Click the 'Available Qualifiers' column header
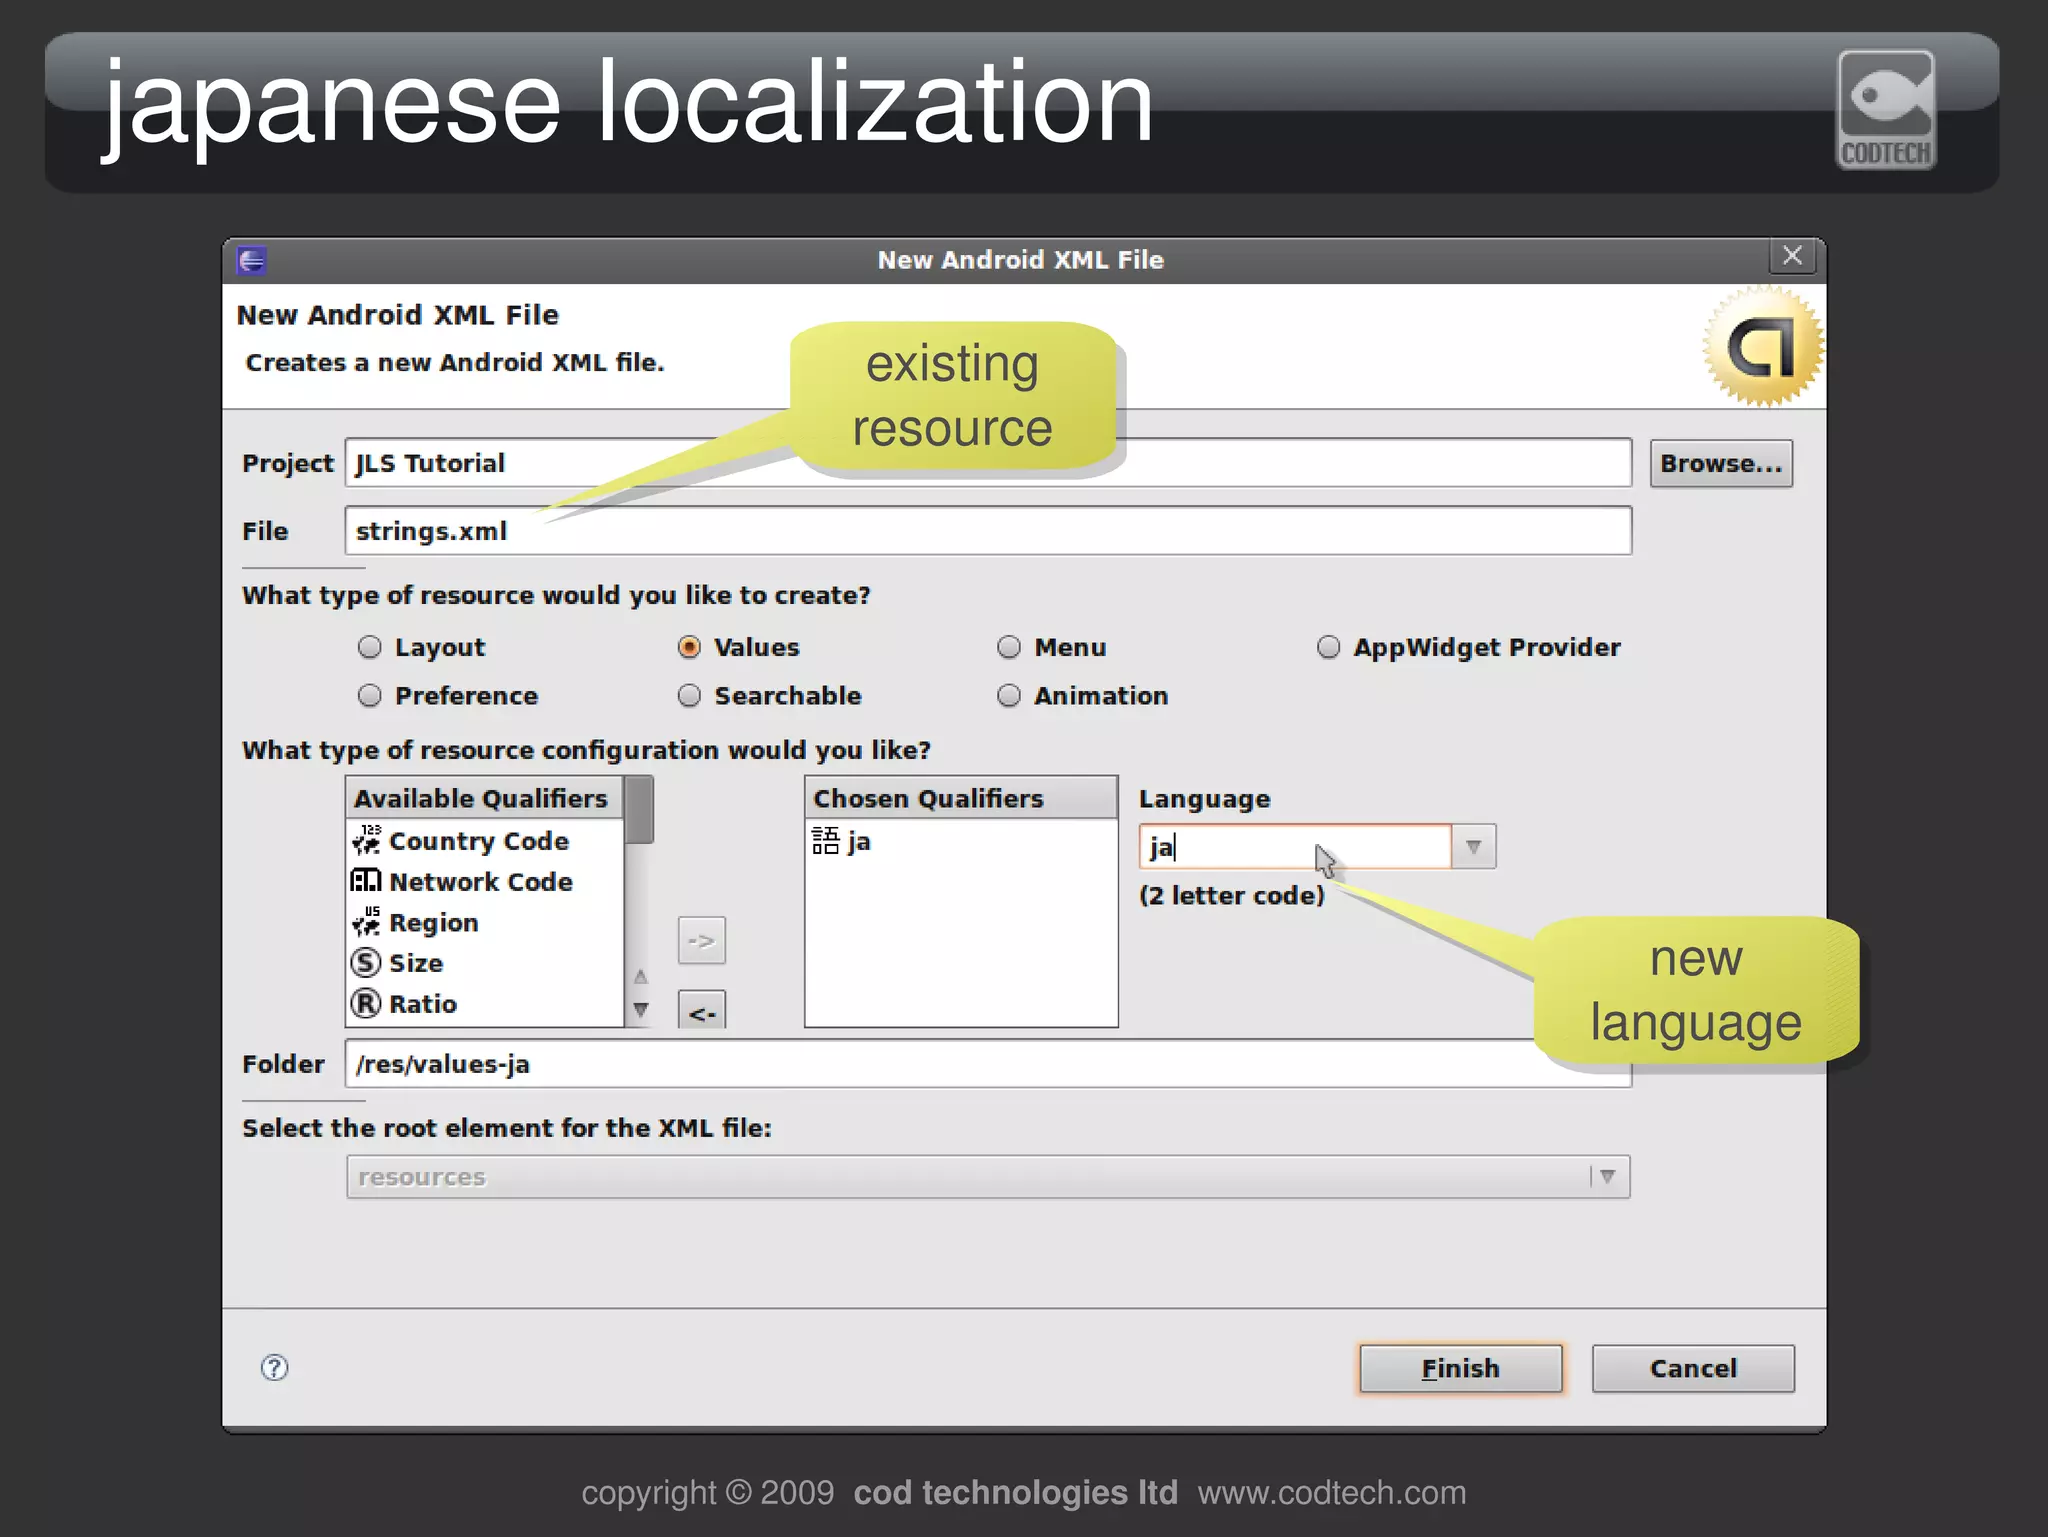2048x1537 pixels. (x=484, y=798)
